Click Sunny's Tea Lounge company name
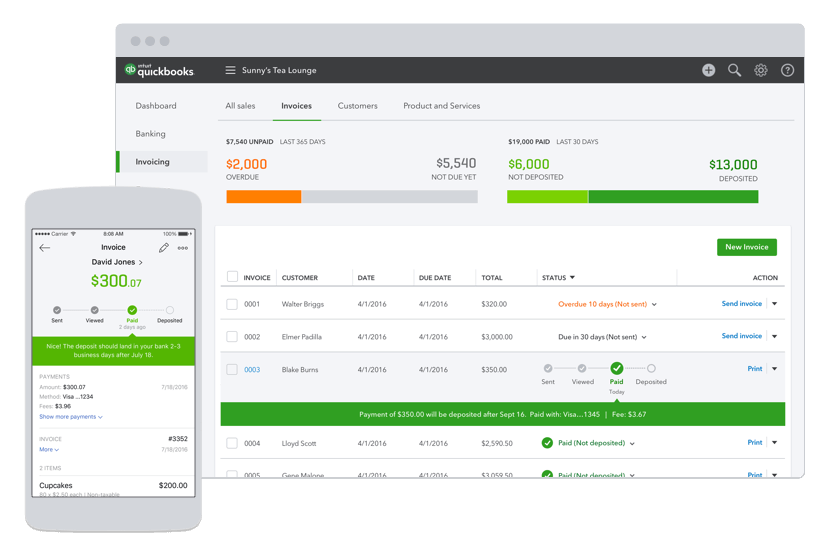Screen dimensions: 818x547 tap(279, 70)
